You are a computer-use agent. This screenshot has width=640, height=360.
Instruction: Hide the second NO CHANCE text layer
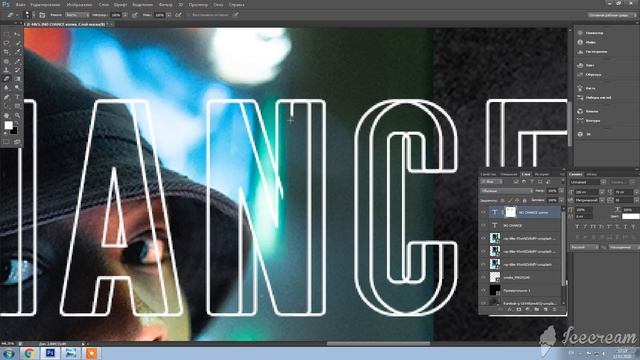(x=483, y=226)
